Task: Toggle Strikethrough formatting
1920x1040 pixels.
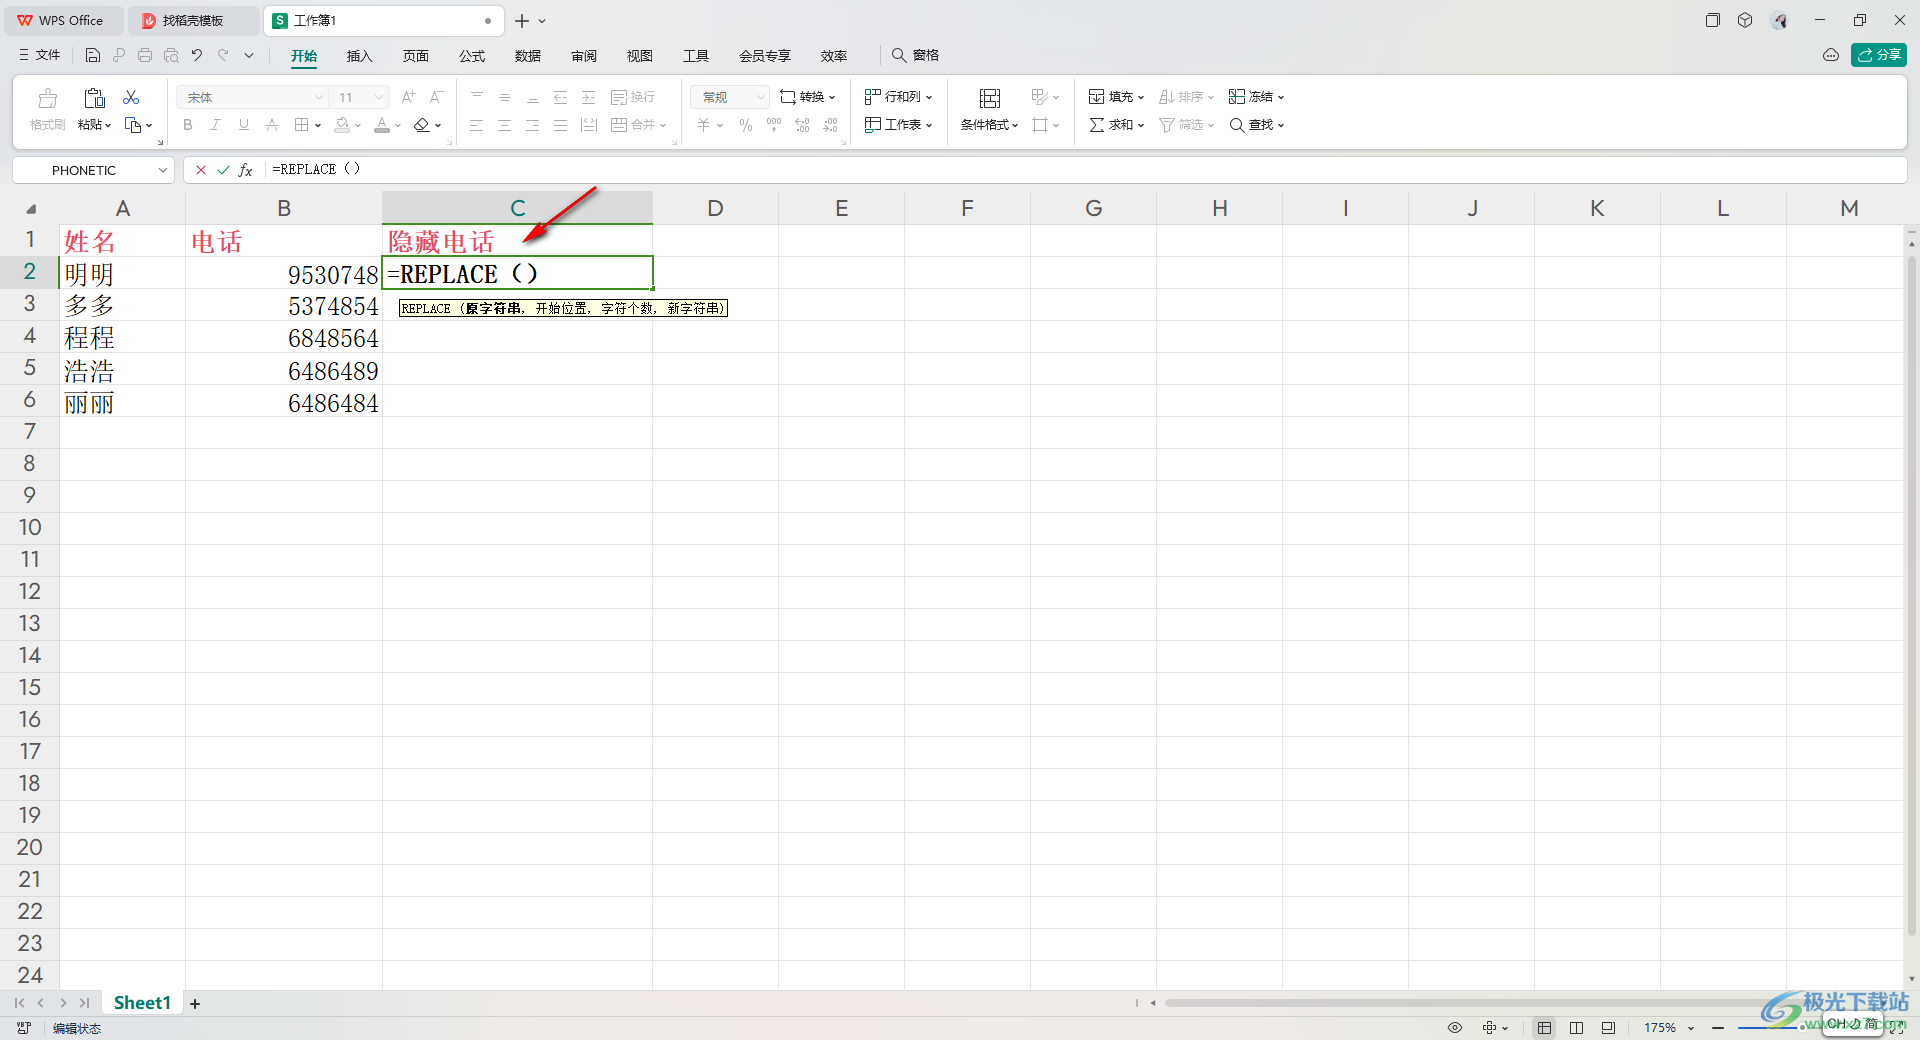Action: pyautogui.click(x=271, y=125)
